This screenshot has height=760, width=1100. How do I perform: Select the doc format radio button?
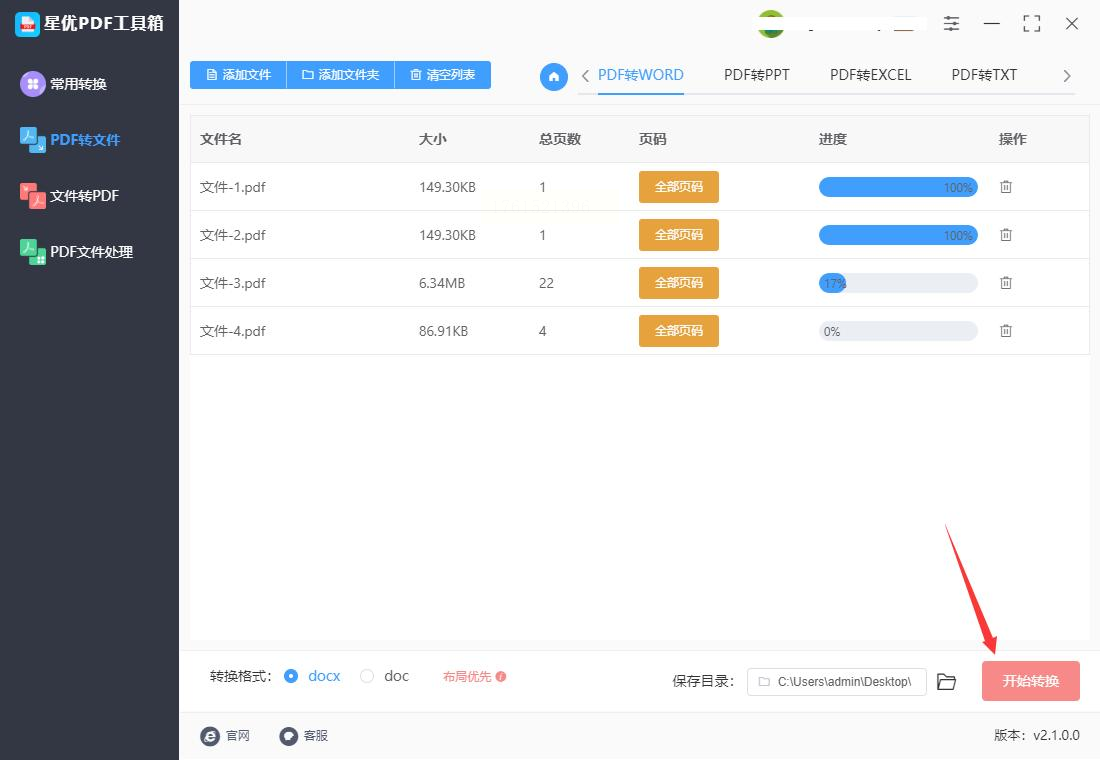click(x=367, y=676)
